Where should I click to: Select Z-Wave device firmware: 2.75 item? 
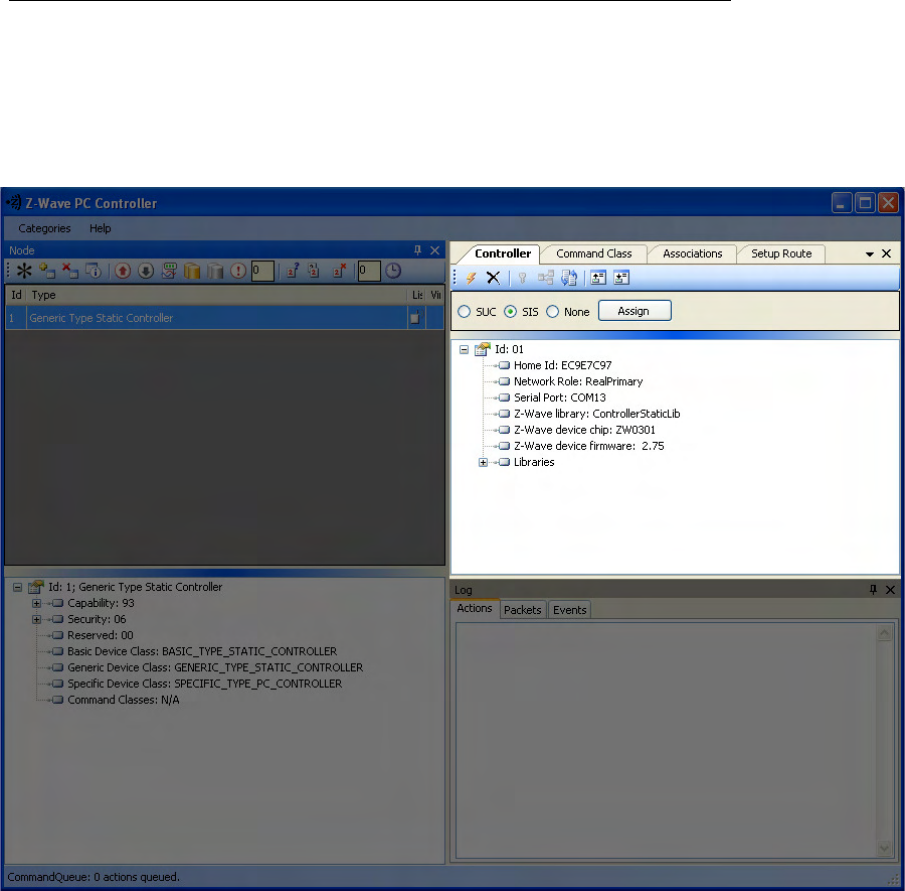(x=589, y=446)
